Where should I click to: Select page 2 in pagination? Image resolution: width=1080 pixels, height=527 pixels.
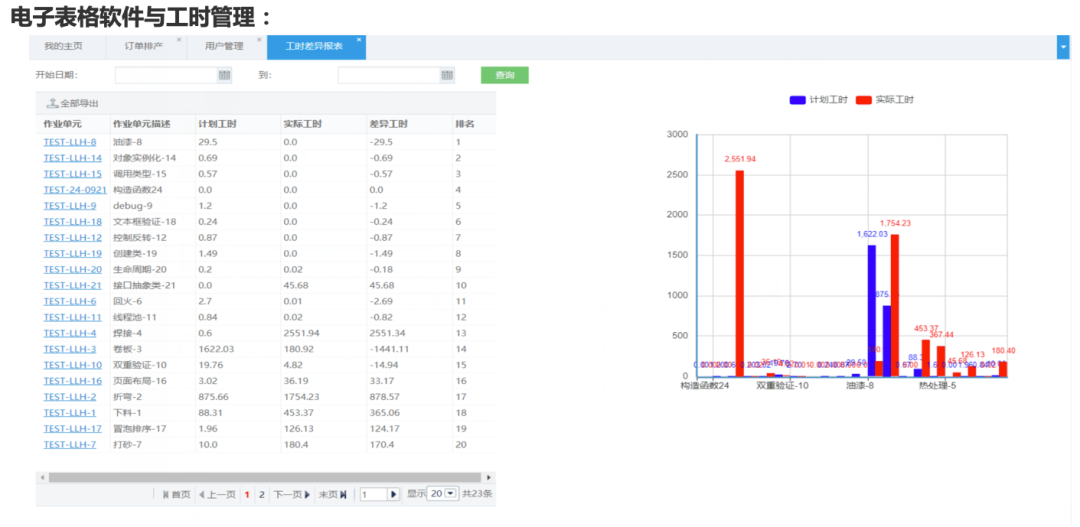coord(262,495)
